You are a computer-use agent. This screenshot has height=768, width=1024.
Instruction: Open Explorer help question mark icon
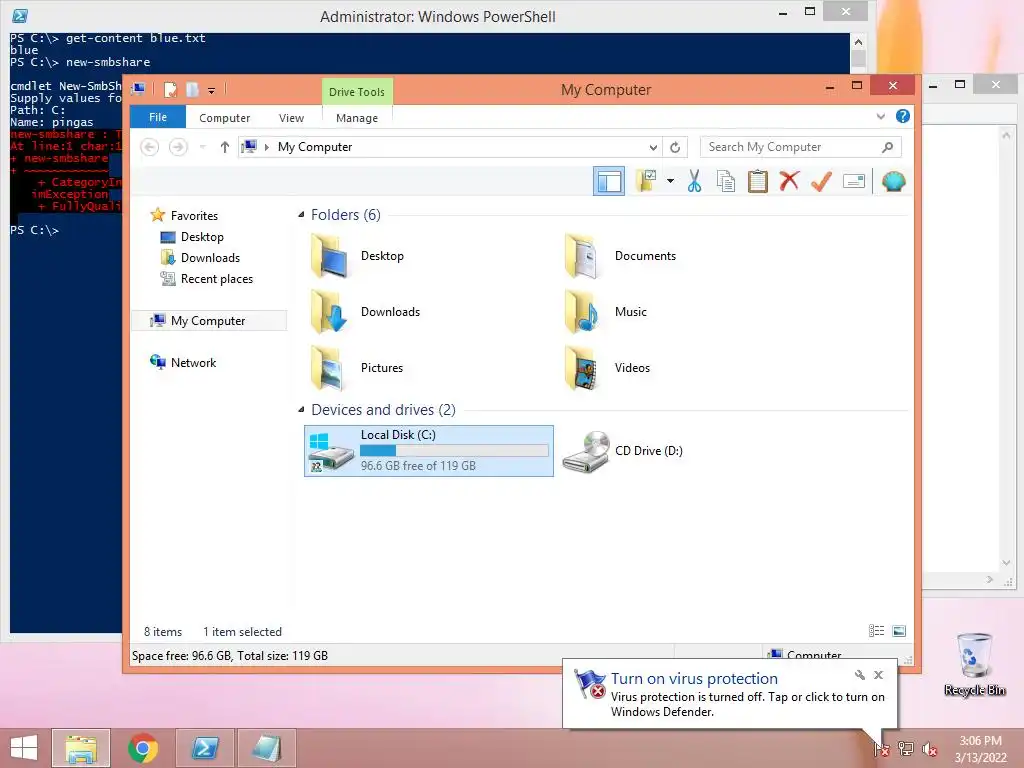(x=903, y=116)
